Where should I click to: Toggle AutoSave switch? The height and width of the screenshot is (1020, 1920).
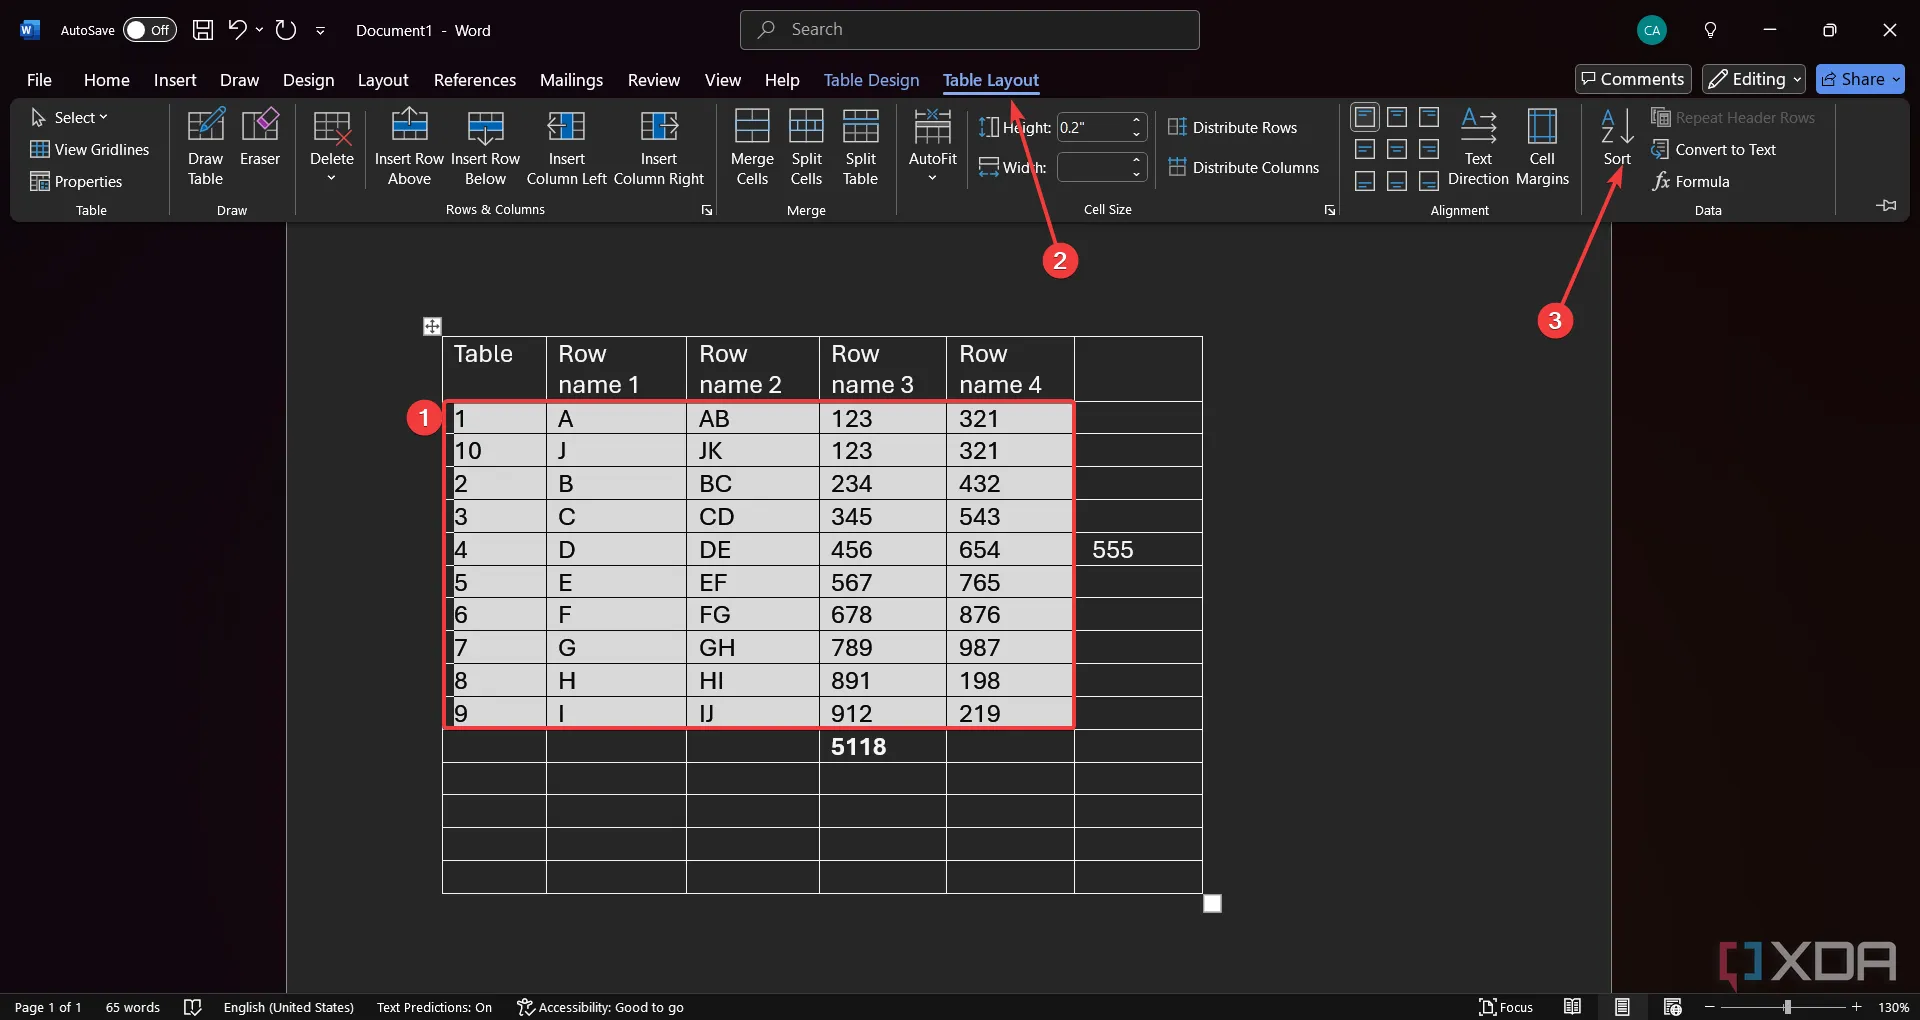point(150,30)
